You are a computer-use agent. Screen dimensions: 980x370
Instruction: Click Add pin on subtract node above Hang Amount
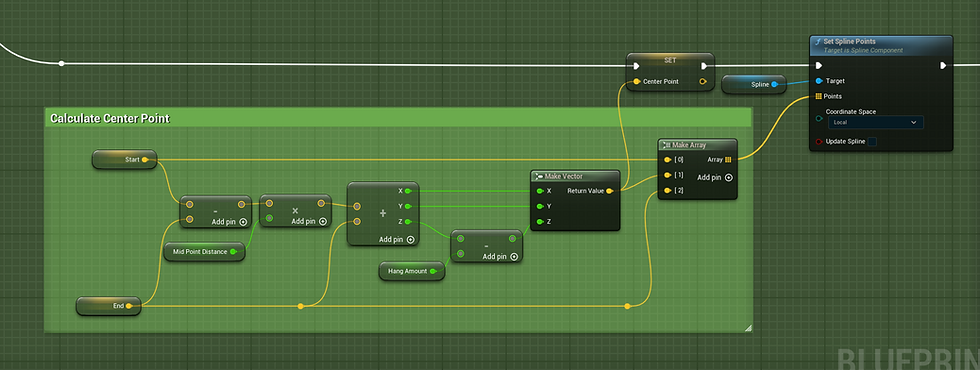click(x=500, y=257)
